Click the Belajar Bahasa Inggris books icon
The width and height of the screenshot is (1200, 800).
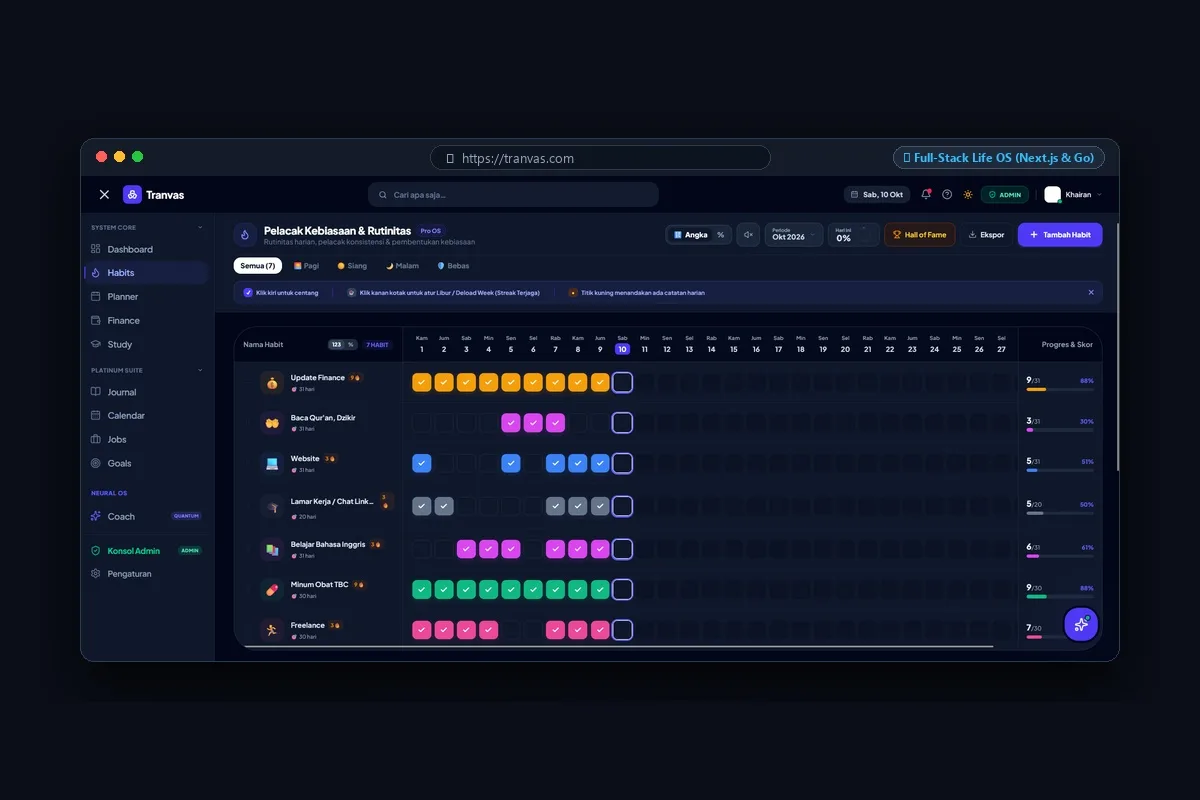tap(271, 549)
